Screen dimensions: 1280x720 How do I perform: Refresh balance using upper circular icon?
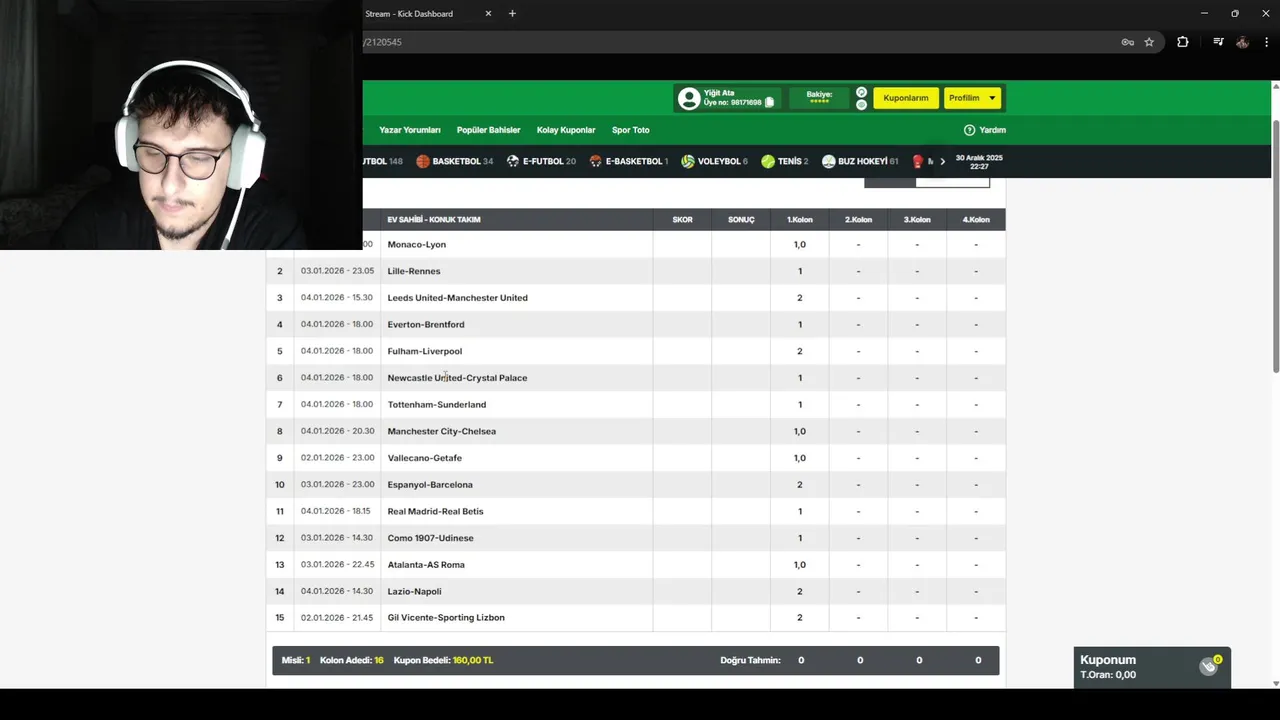(861, 92)
